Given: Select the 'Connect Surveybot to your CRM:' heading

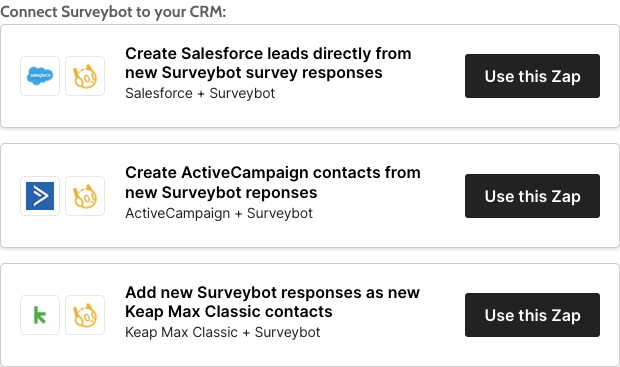Looking at the screenshot, I should (x=113, y=12).
